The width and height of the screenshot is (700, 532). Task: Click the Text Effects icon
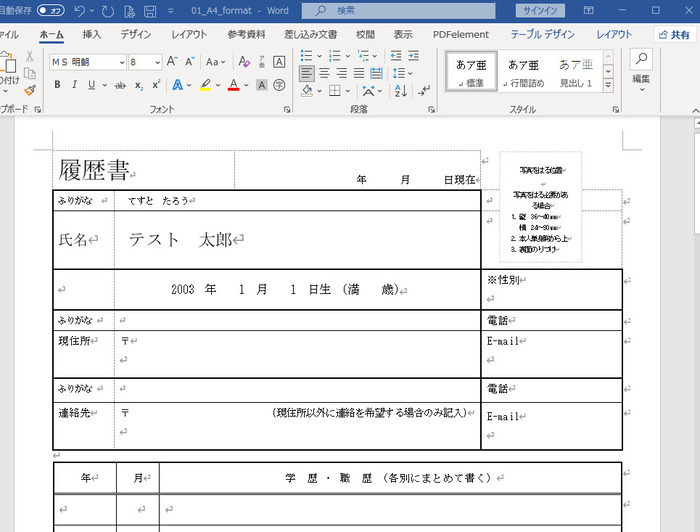click(178, 85)
